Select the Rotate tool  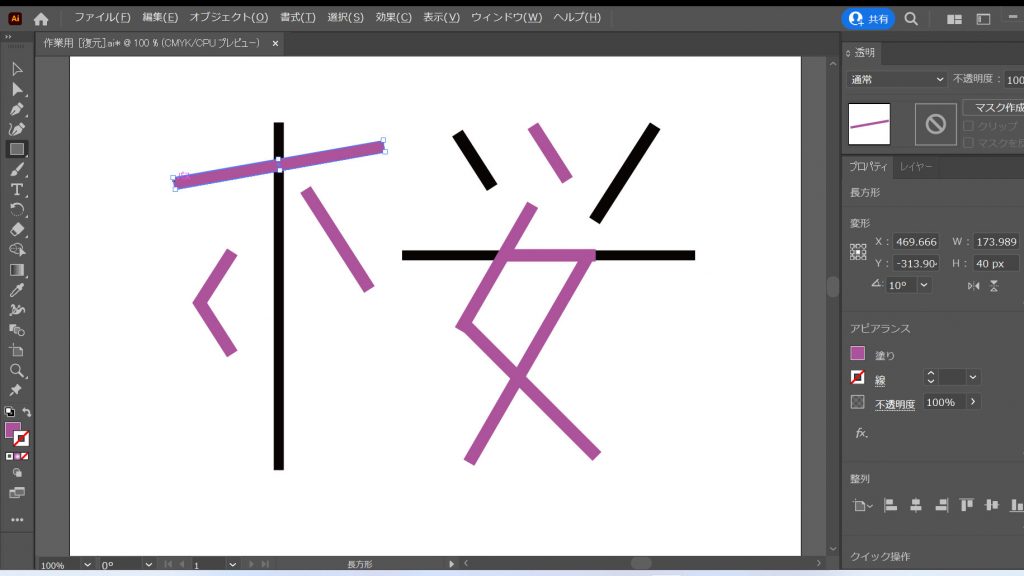point(17,210)
